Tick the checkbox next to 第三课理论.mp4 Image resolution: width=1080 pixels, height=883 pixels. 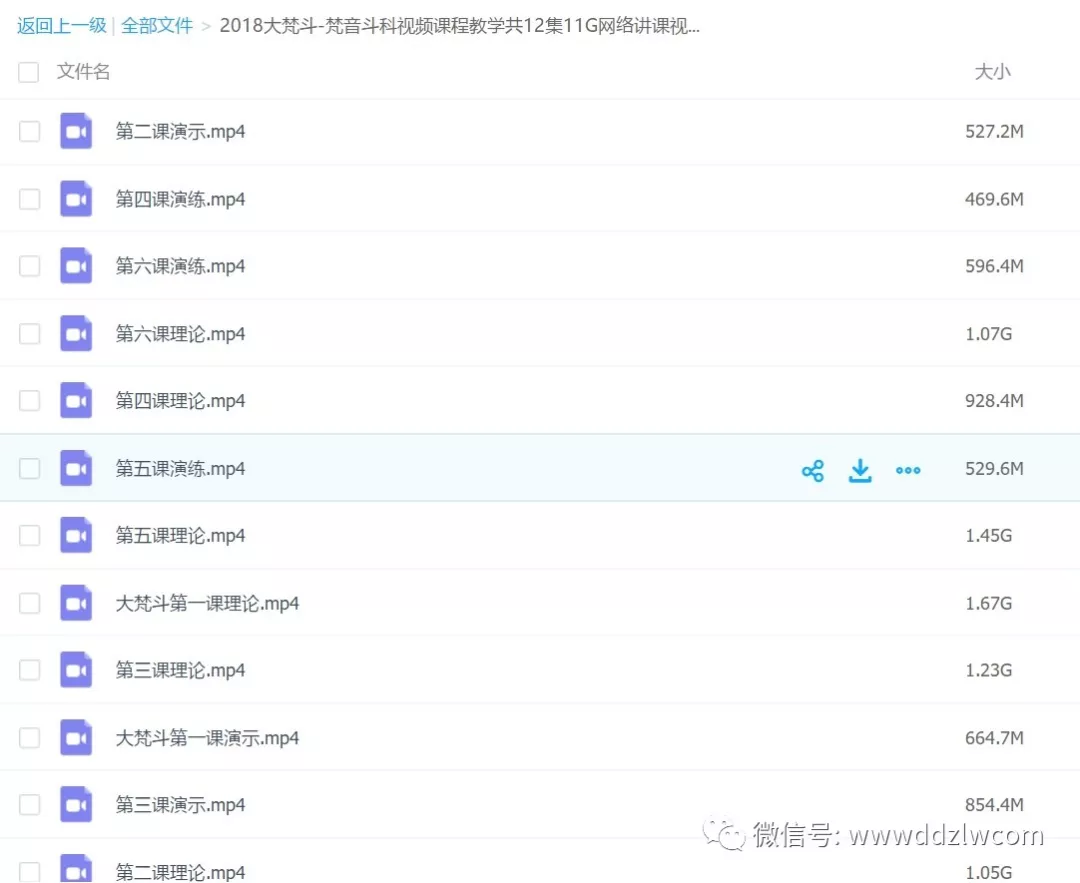[29, 670]
